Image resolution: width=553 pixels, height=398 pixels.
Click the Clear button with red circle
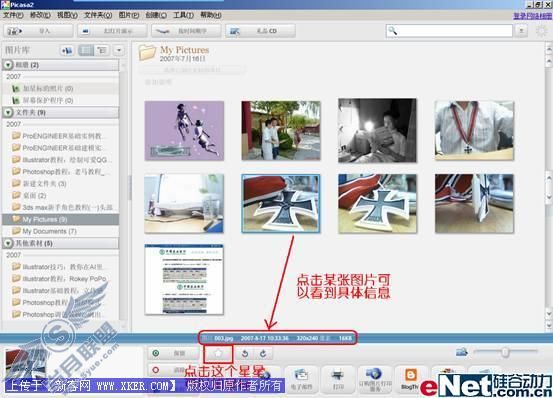[174, 370]
